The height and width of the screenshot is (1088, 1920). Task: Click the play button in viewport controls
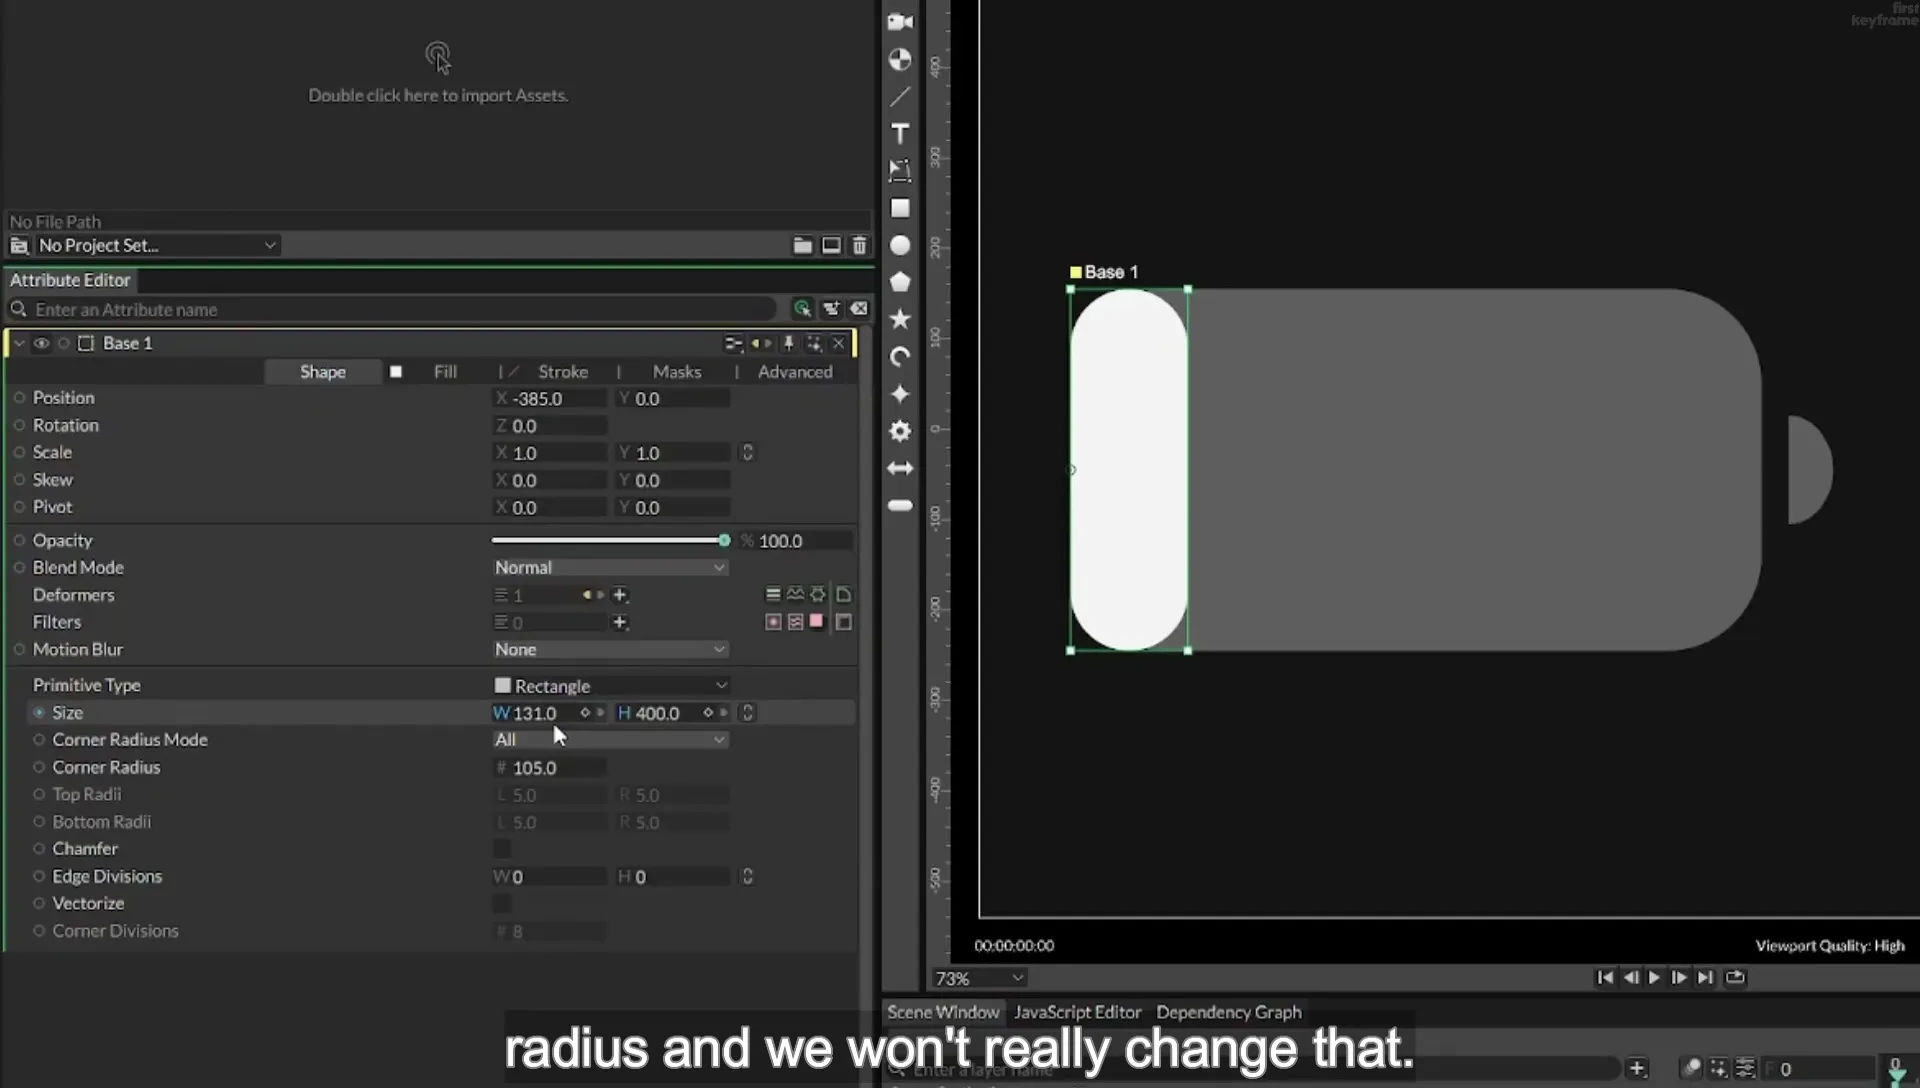(x=1654, y=978)
